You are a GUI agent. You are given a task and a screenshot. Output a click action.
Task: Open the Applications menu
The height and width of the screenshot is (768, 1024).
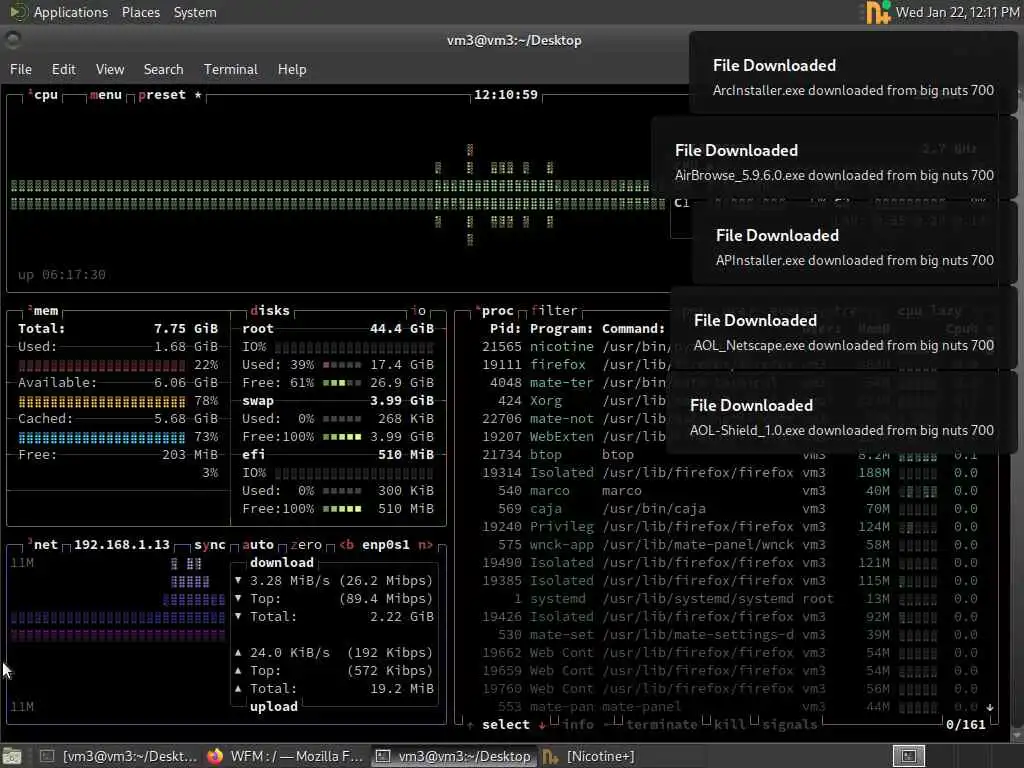click(71, 12)
